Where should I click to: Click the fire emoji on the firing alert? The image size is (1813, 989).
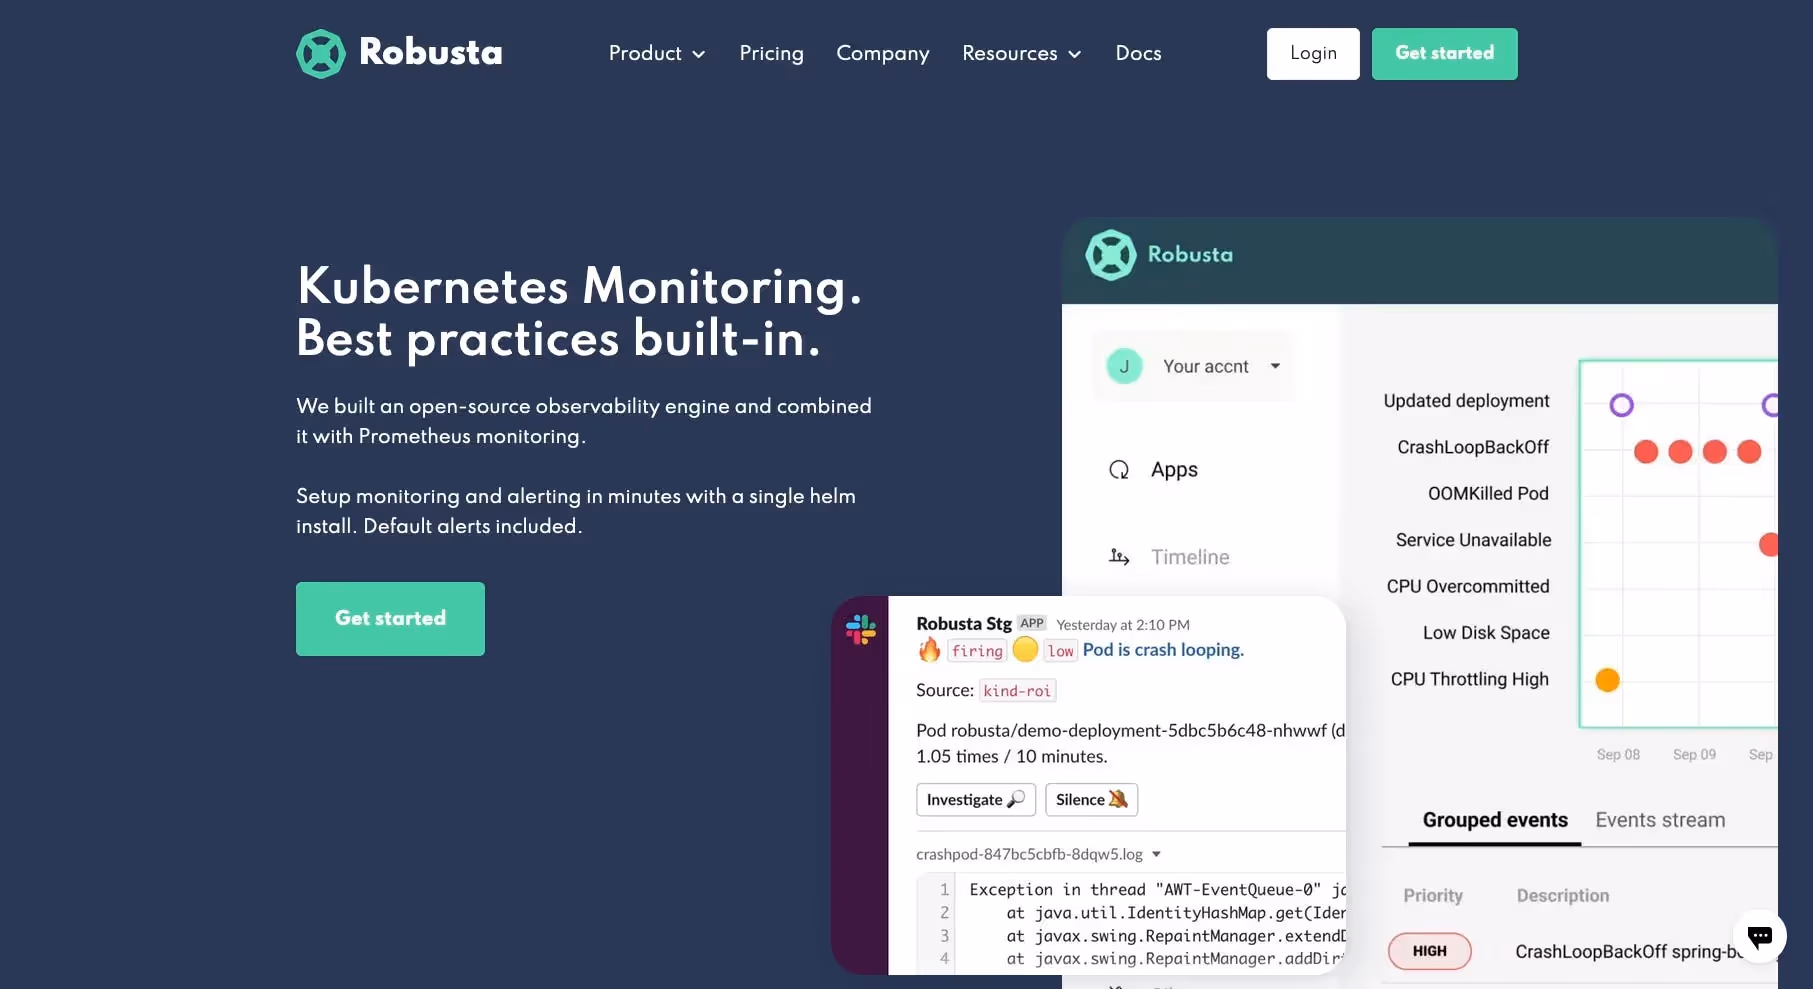928,650
